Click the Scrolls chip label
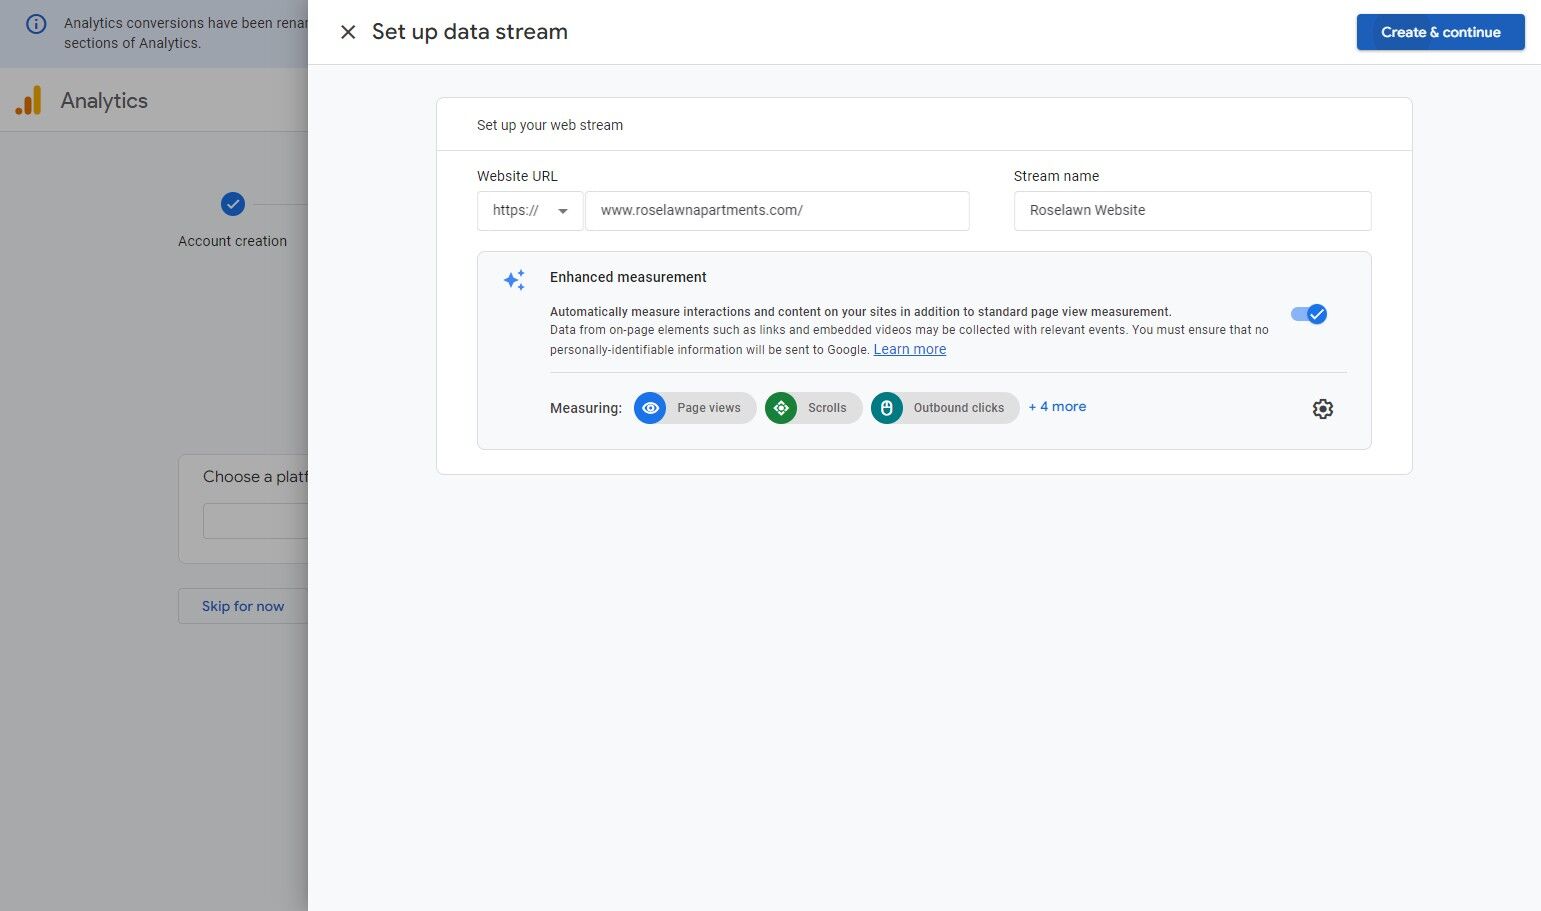This screenshot has height=911, width=1541. 827,408
